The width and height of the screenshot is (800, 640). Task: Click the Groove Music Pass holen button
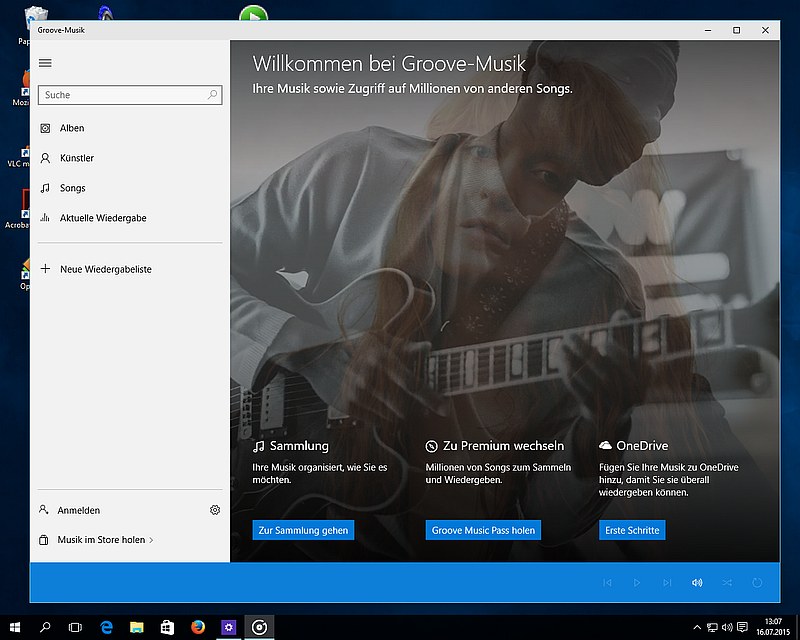(x=483, y=530)
